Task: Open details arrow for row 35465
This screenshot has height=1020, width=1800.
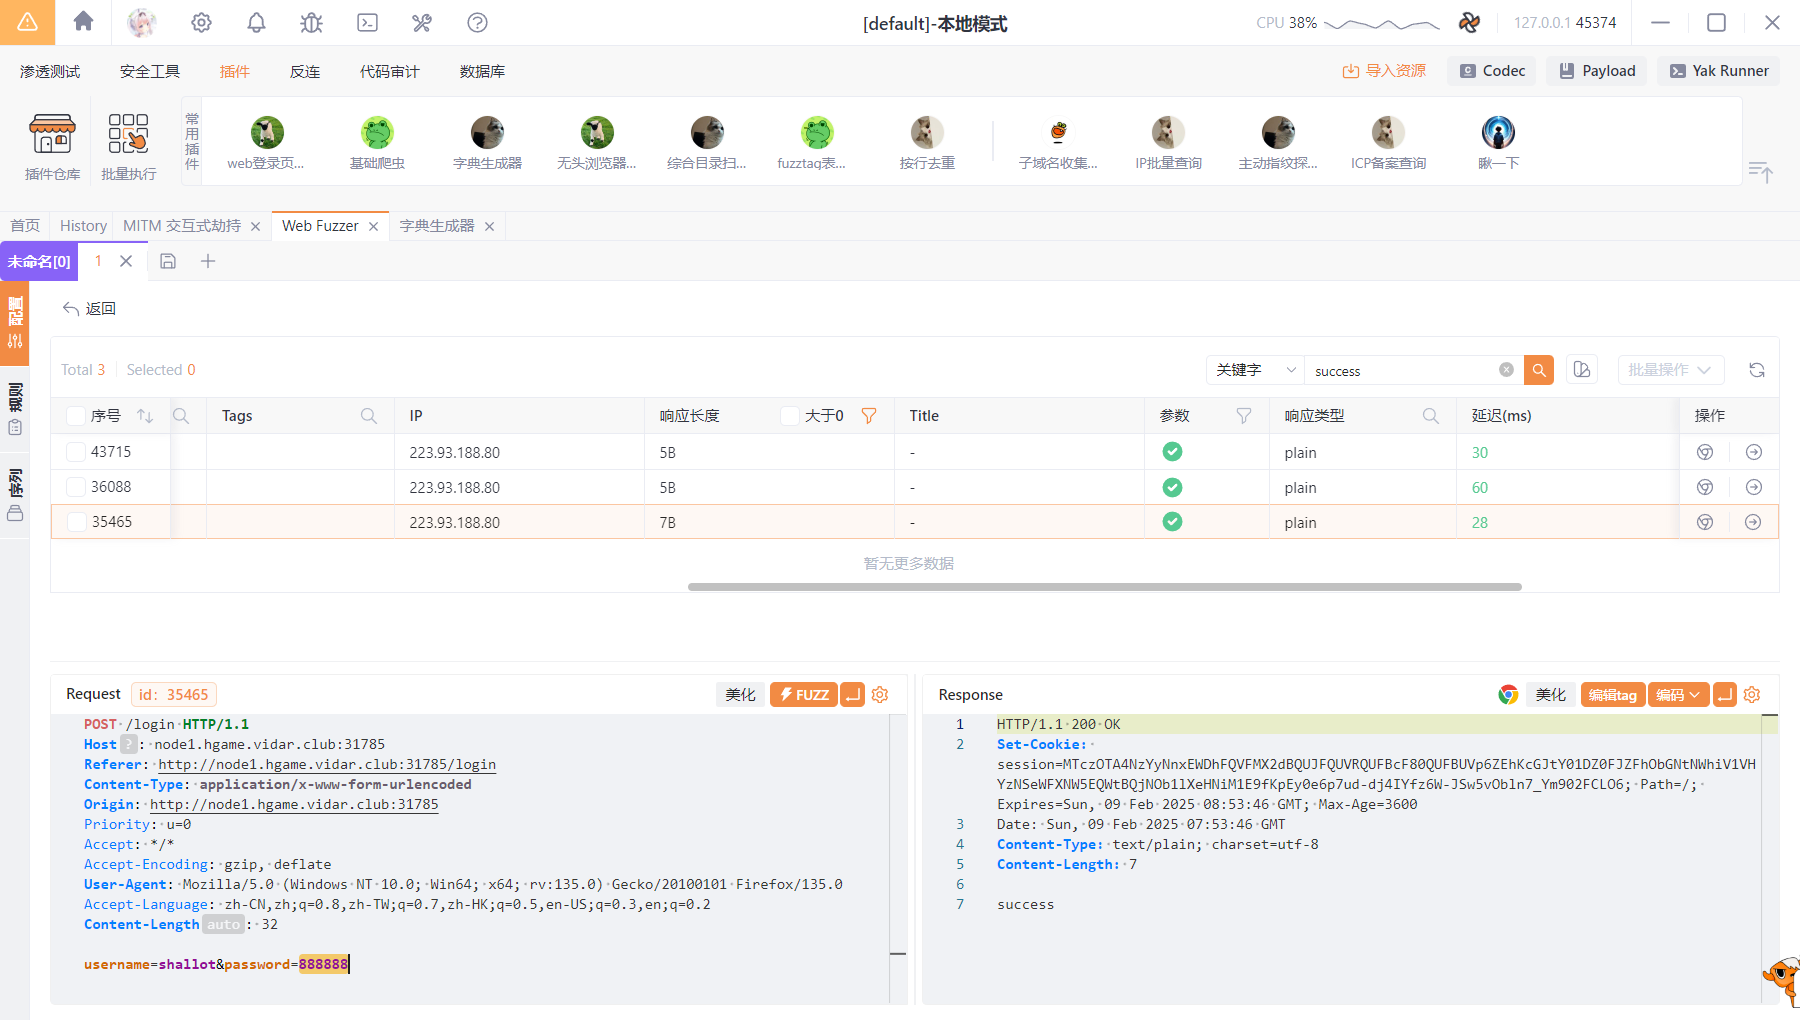Action: [1753, 522]
